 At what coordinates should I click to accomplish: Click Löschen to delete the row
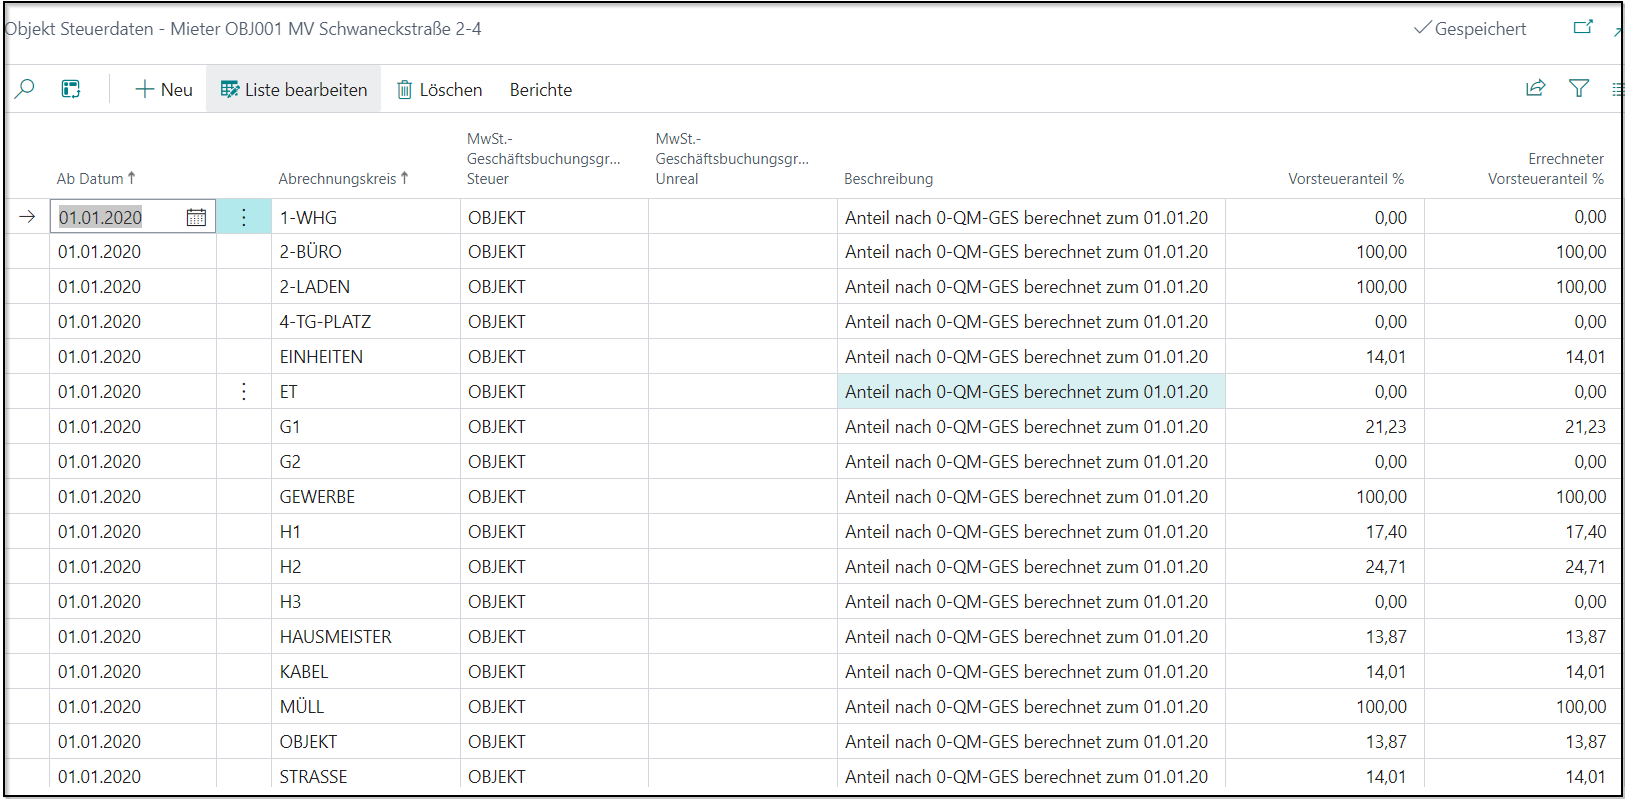440,90
